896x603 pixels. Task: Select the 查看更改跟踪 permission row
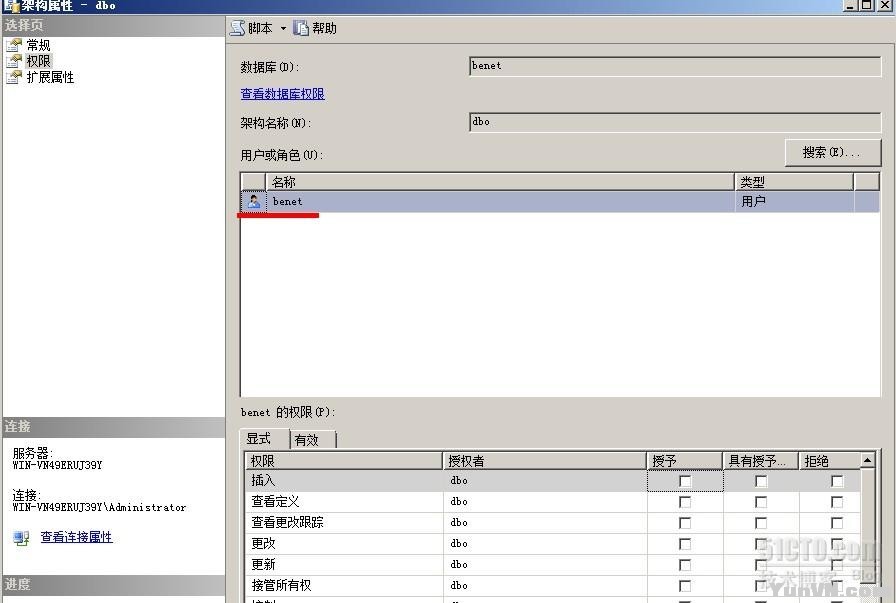[553, 522]
